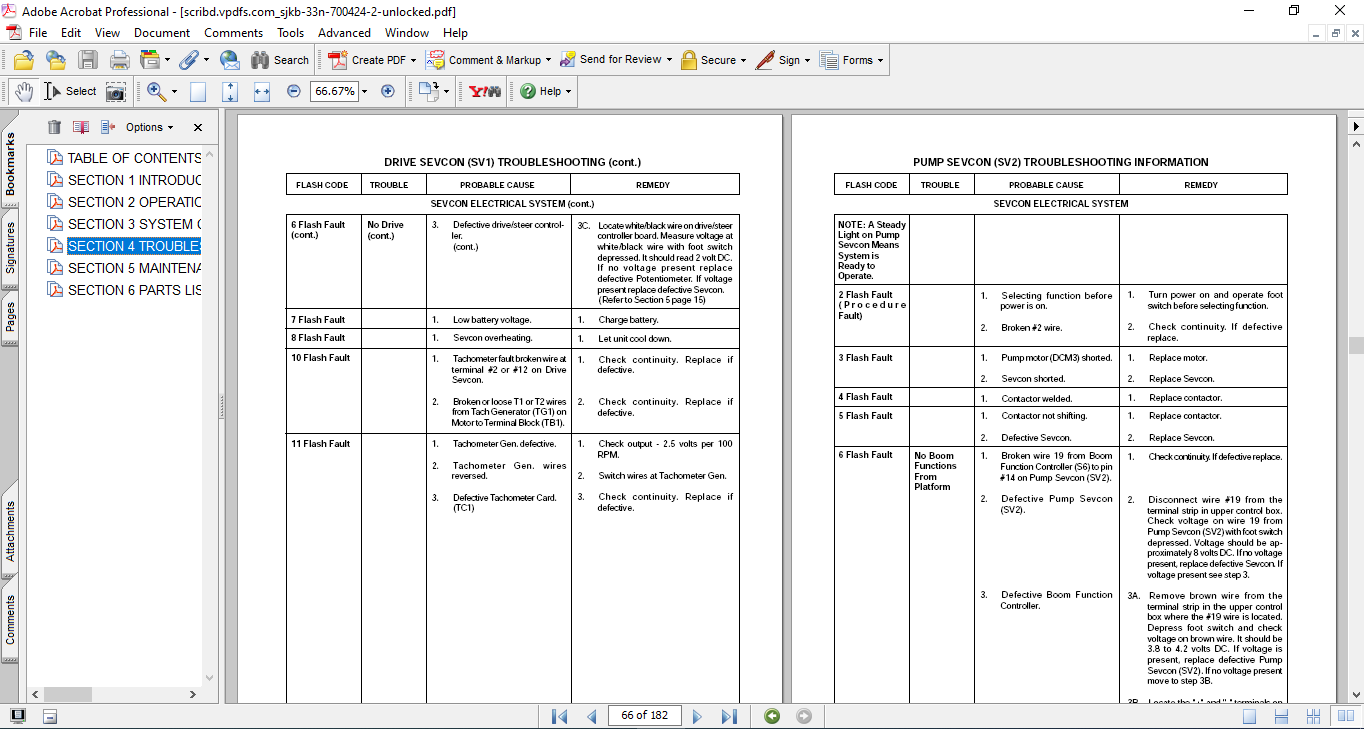
Task: Click the Print icon in the toolbar
Action: pos(120,60)
